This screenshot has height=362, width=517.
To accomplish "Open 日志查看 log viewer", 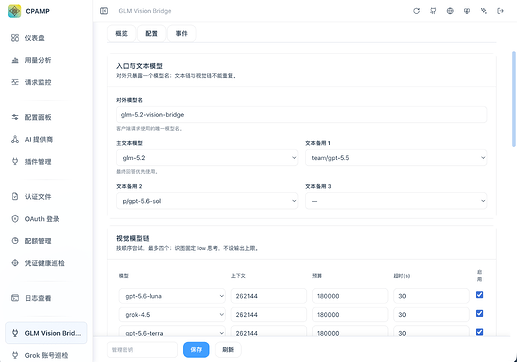I will click(46, 298).
